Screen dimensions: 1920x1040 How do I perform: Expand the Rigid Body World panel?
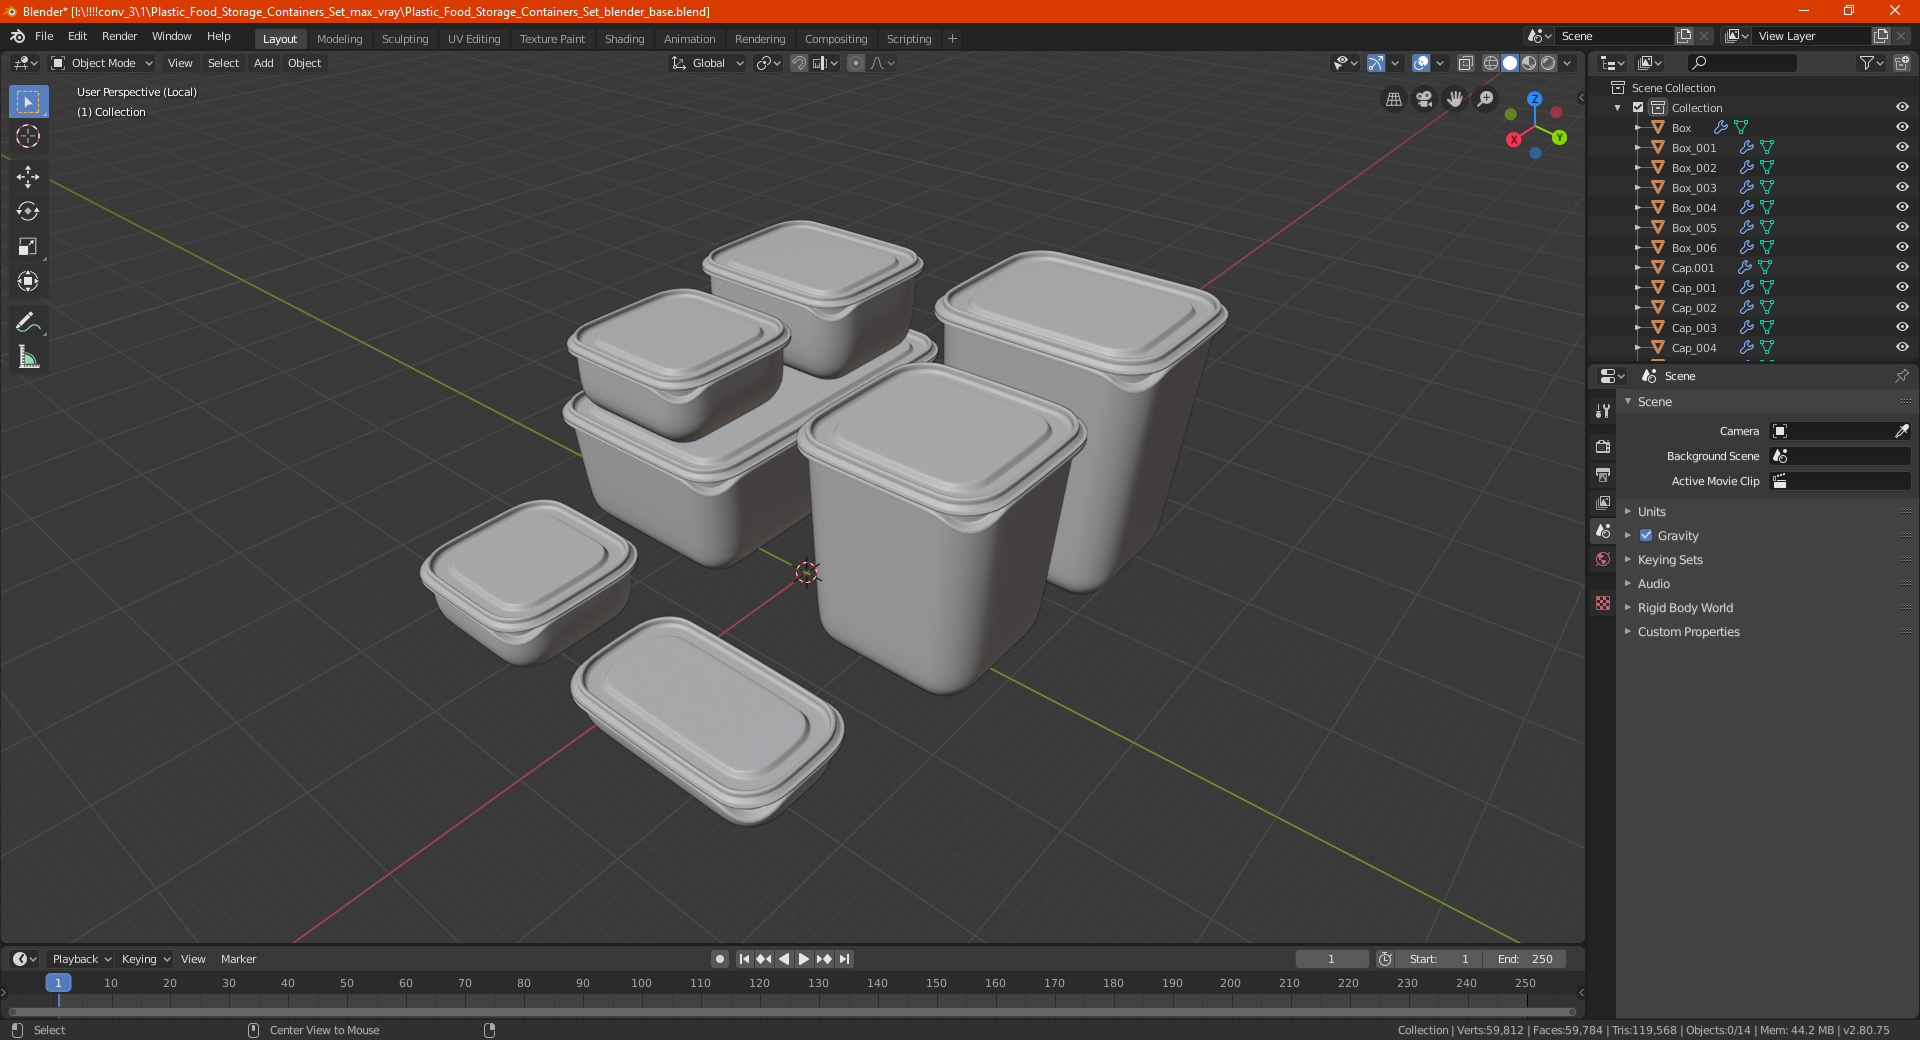[1685, 607]
